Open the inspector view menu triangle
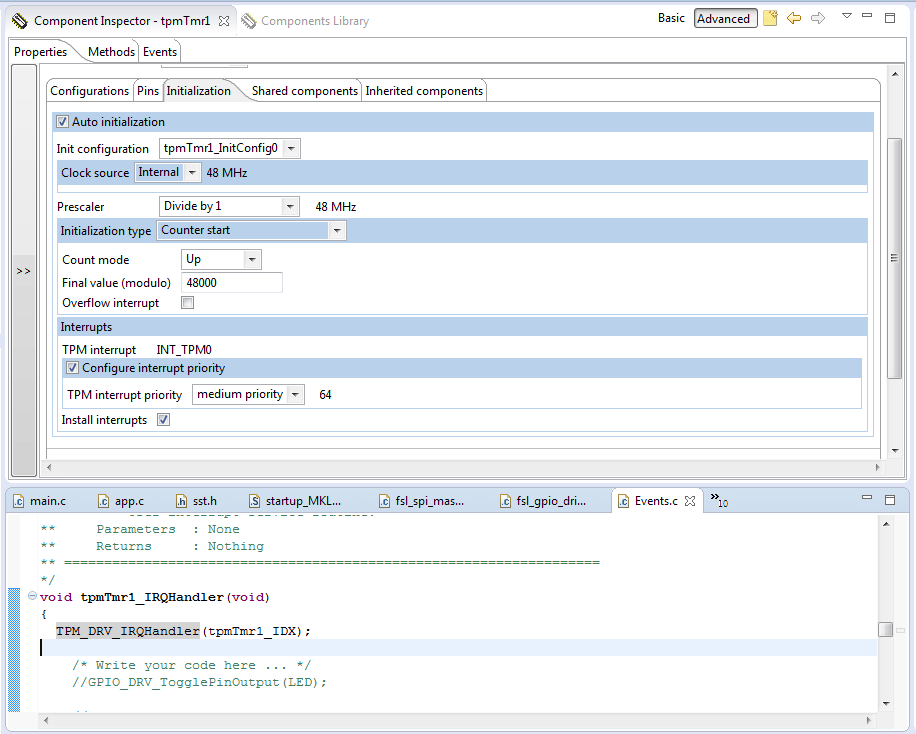The image size is (916, 734). [846, 16]
